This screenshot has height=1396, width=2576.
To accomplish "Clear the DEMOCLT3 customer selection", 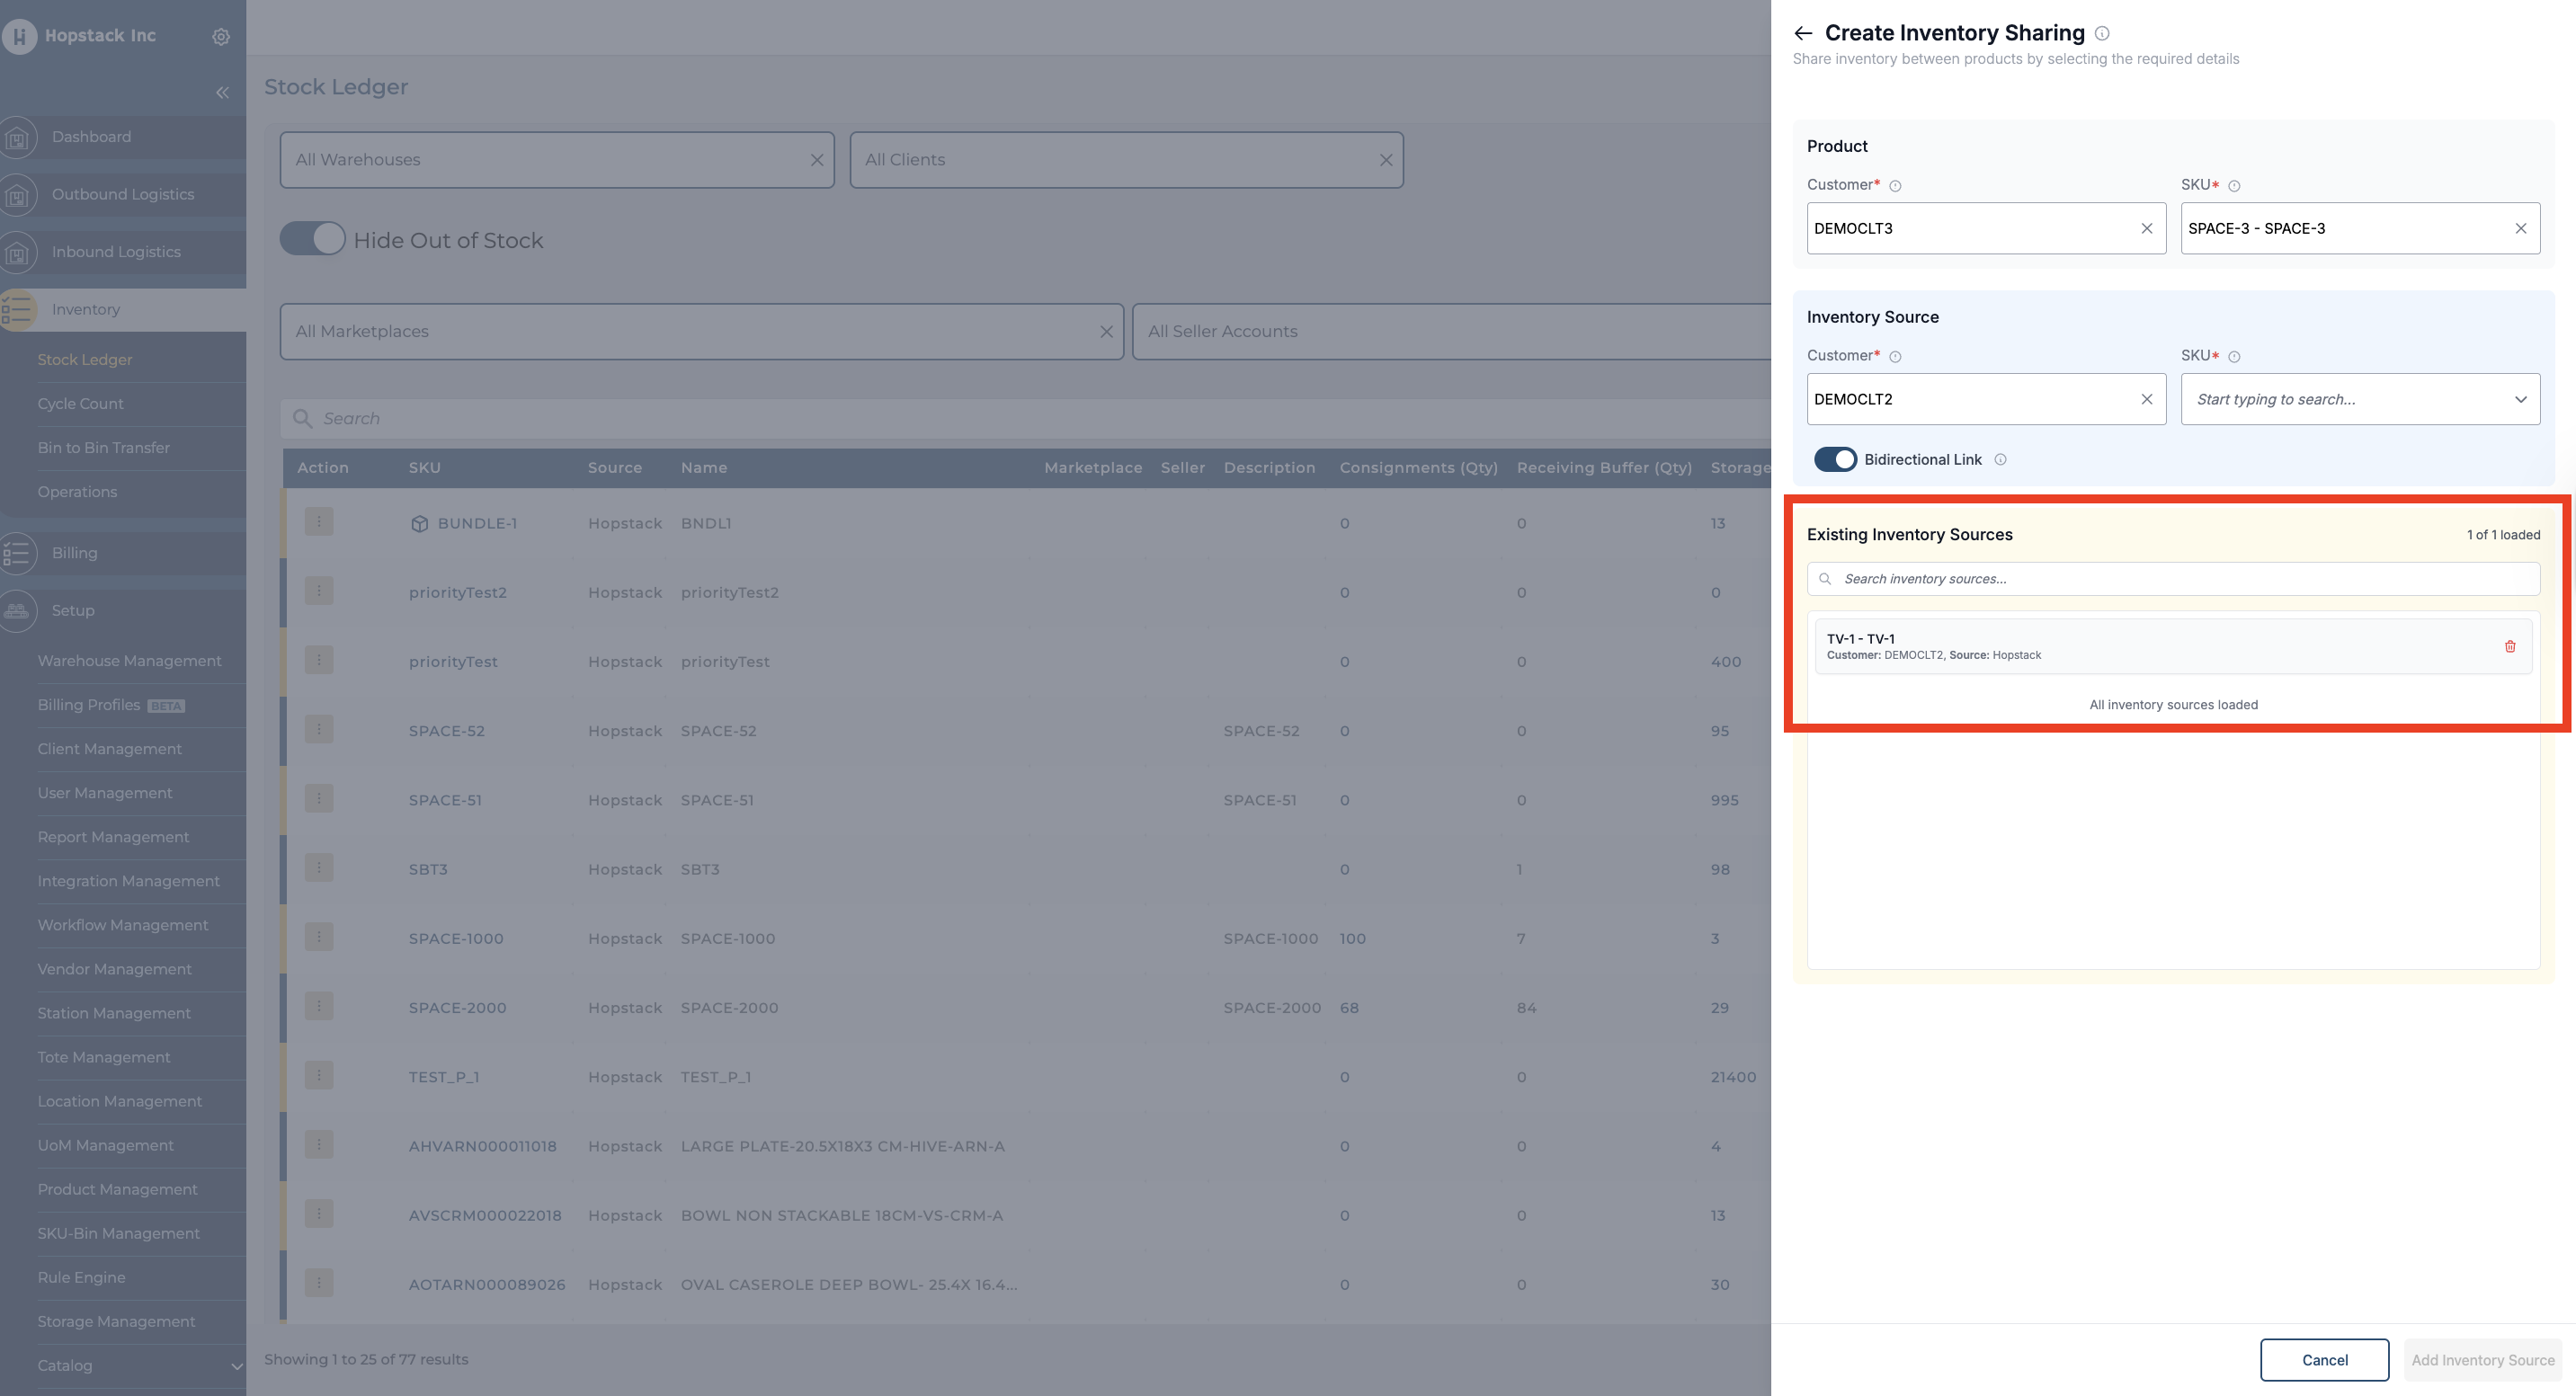I will click(2146, 228).
